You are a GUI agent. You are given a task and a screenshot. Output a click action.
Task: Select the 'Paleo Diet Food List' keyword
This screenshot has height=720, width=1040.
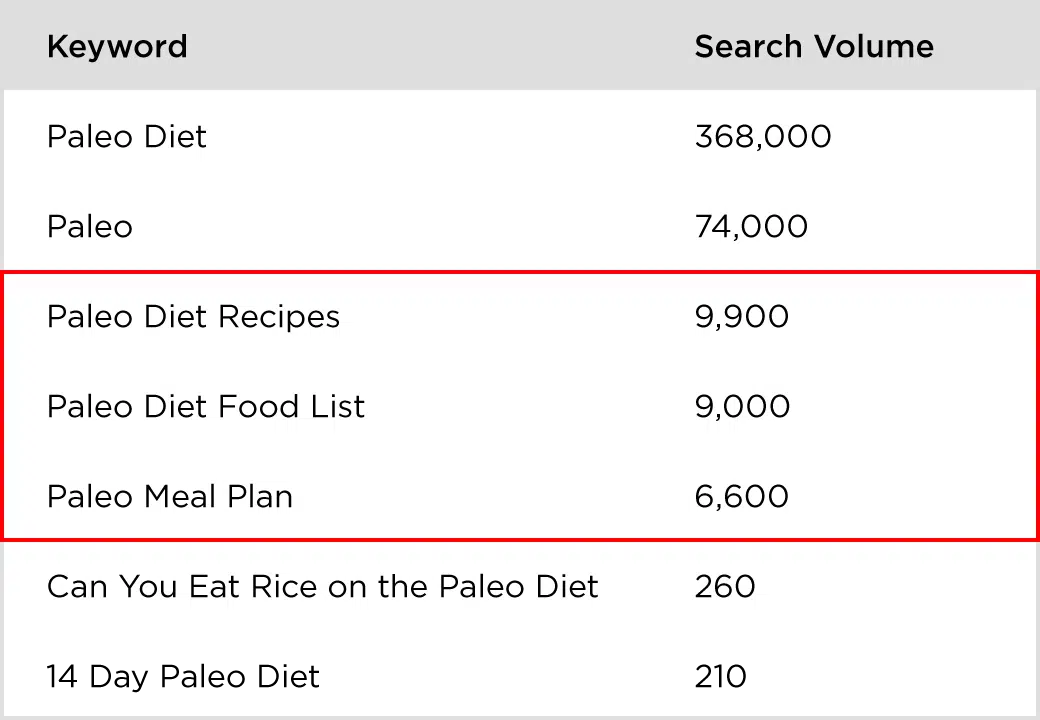[x=206, y=407]
